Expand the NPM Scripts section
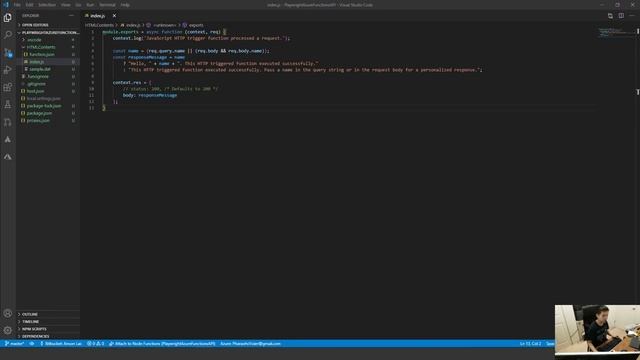Image resolution: width=640 pixels, height=360 pixels. coord(48,329)
